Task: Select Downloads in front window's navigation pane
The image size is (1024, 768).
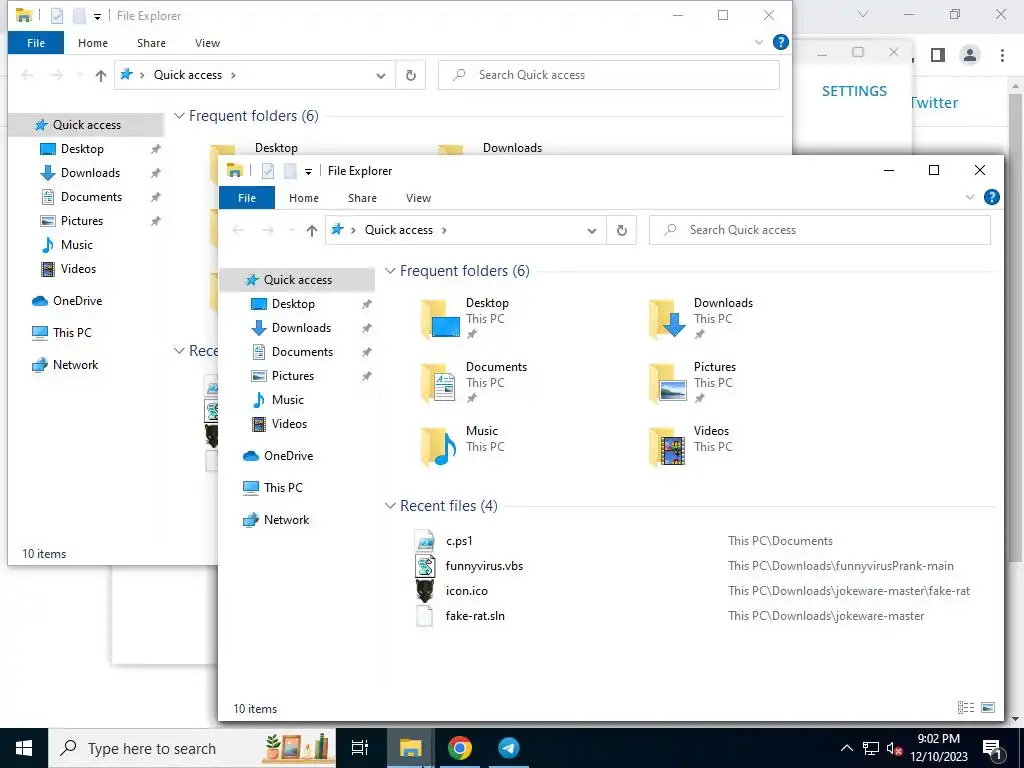Action: (x=301, y=328)
